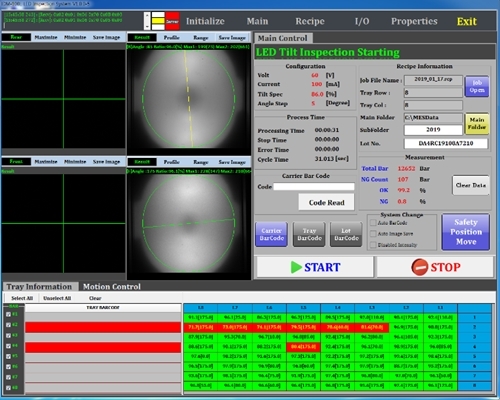Click the Code Read button
The width and height of the screenshot is (500, 400).
click(326, 202)
